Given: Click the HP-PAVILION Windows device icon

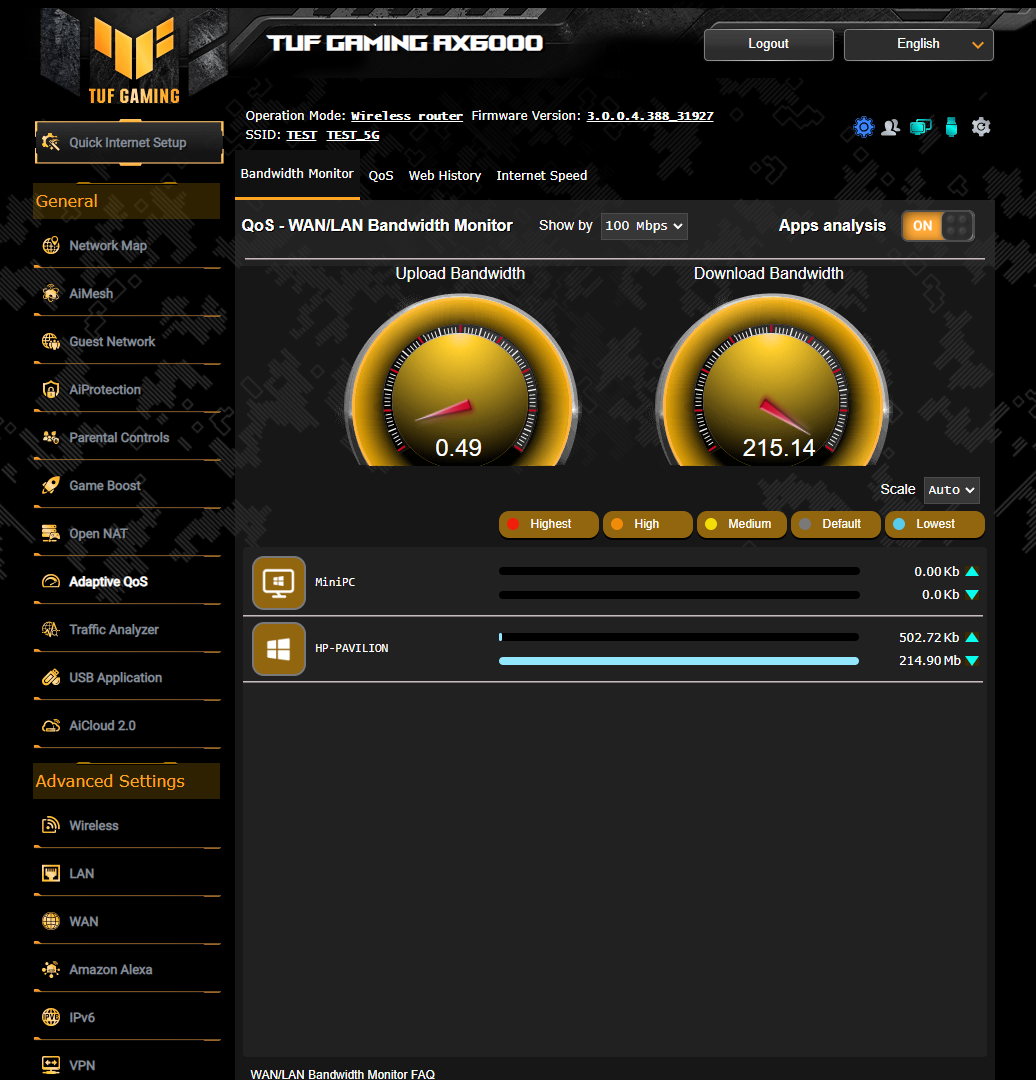Looking at the screenshot, I should [279, 649].
